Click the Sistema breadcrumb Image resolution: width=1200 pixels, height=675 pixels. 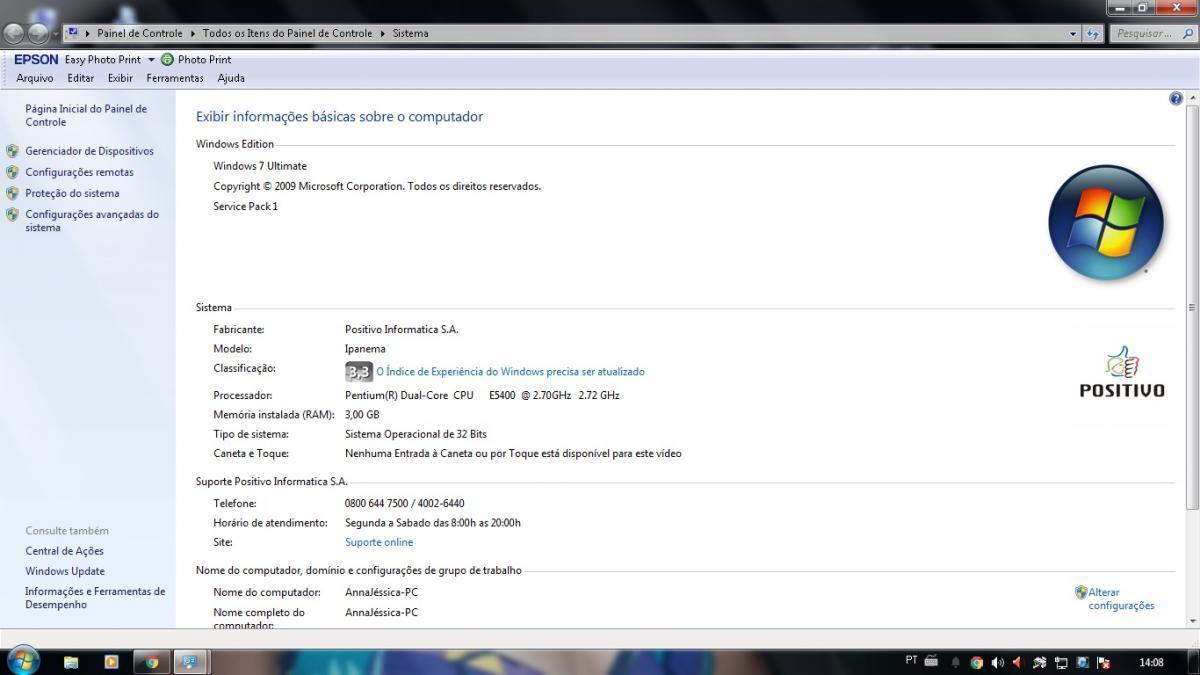[x=410, y=33]
